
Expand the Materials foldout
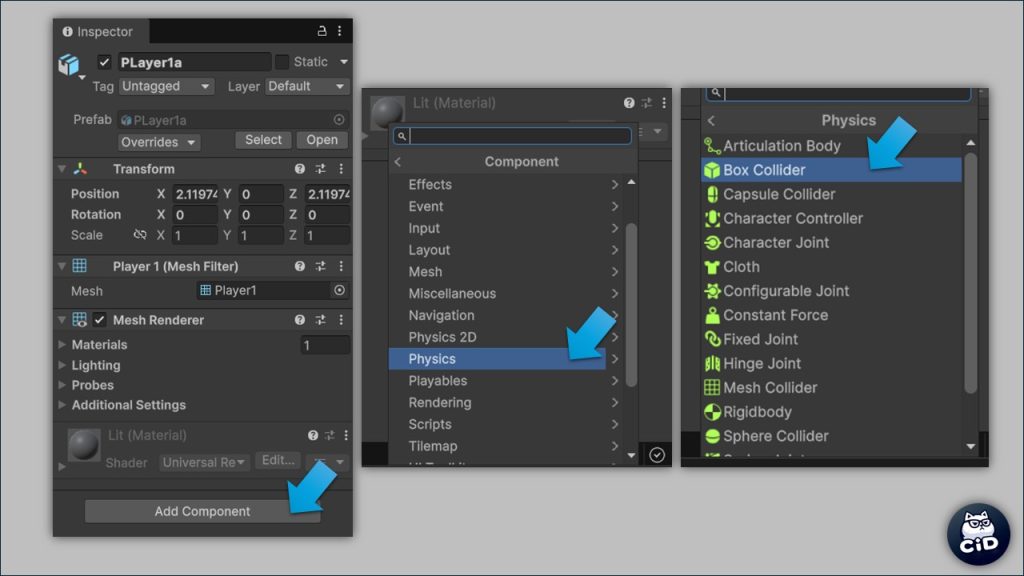pos(63,345)
